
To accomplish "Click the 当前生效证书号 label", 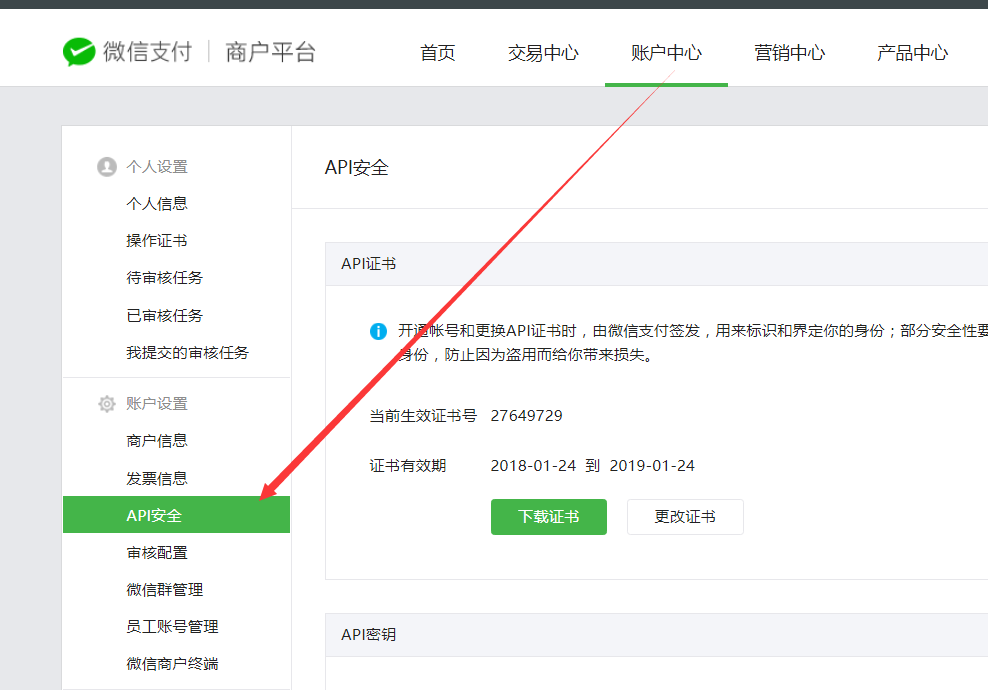I will coord(423,416).
